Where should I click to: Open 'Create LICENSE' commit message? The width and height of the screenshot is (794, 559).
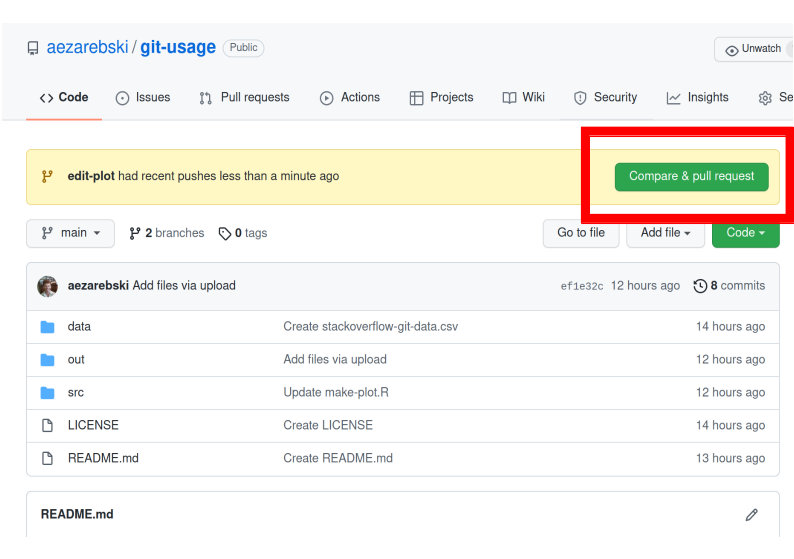coord(328,425)
